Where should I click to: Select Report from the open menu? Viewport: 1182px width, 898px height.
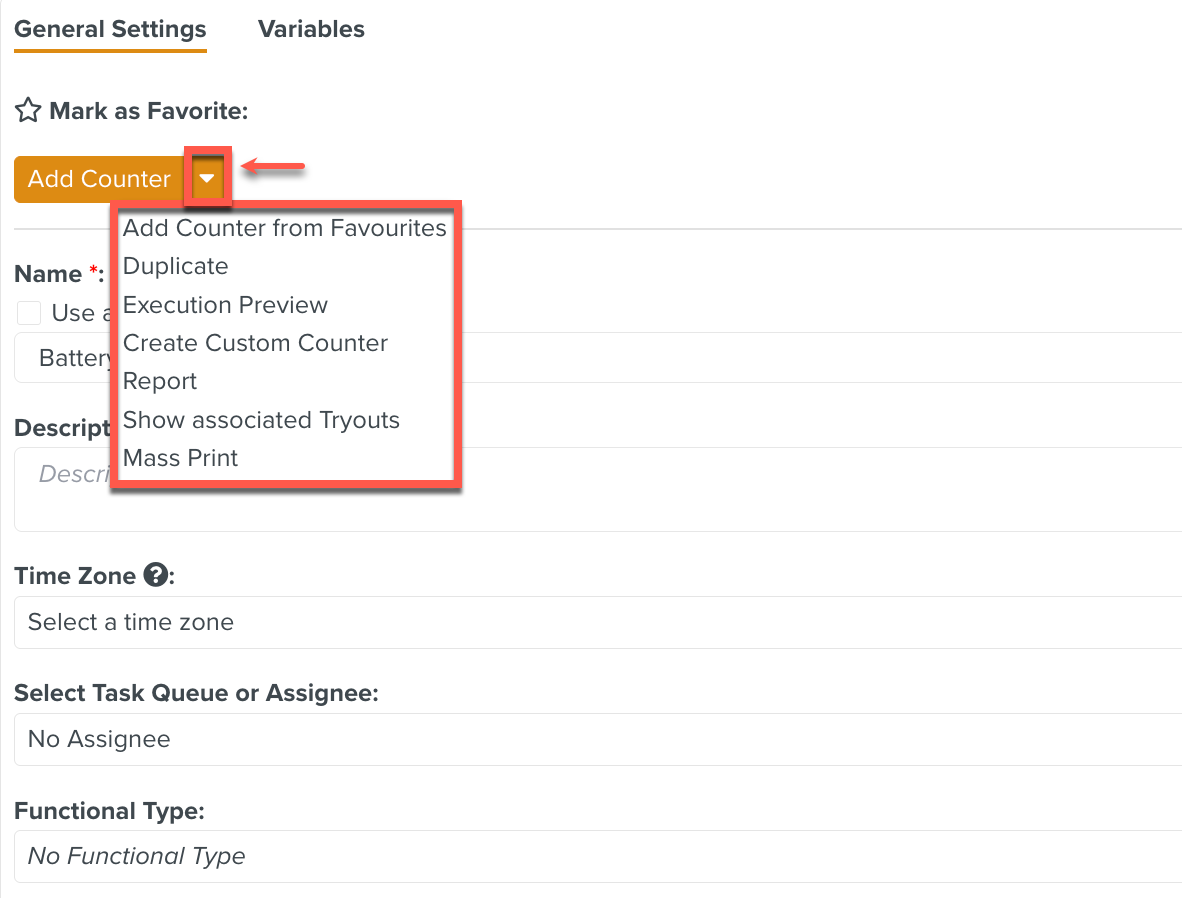(160, 381)
